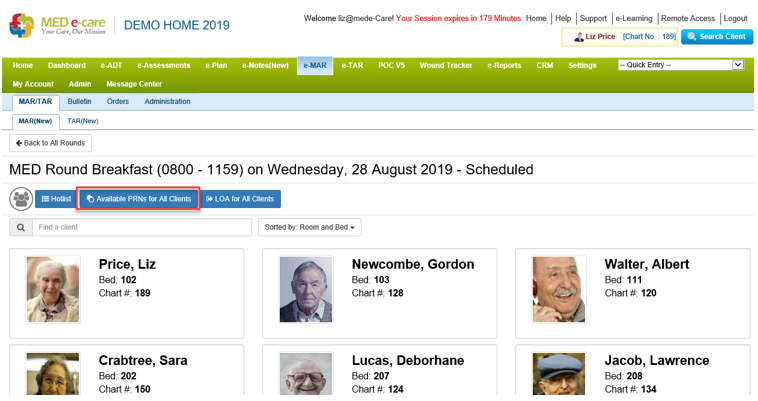Click the Logout link

point(735,18)
